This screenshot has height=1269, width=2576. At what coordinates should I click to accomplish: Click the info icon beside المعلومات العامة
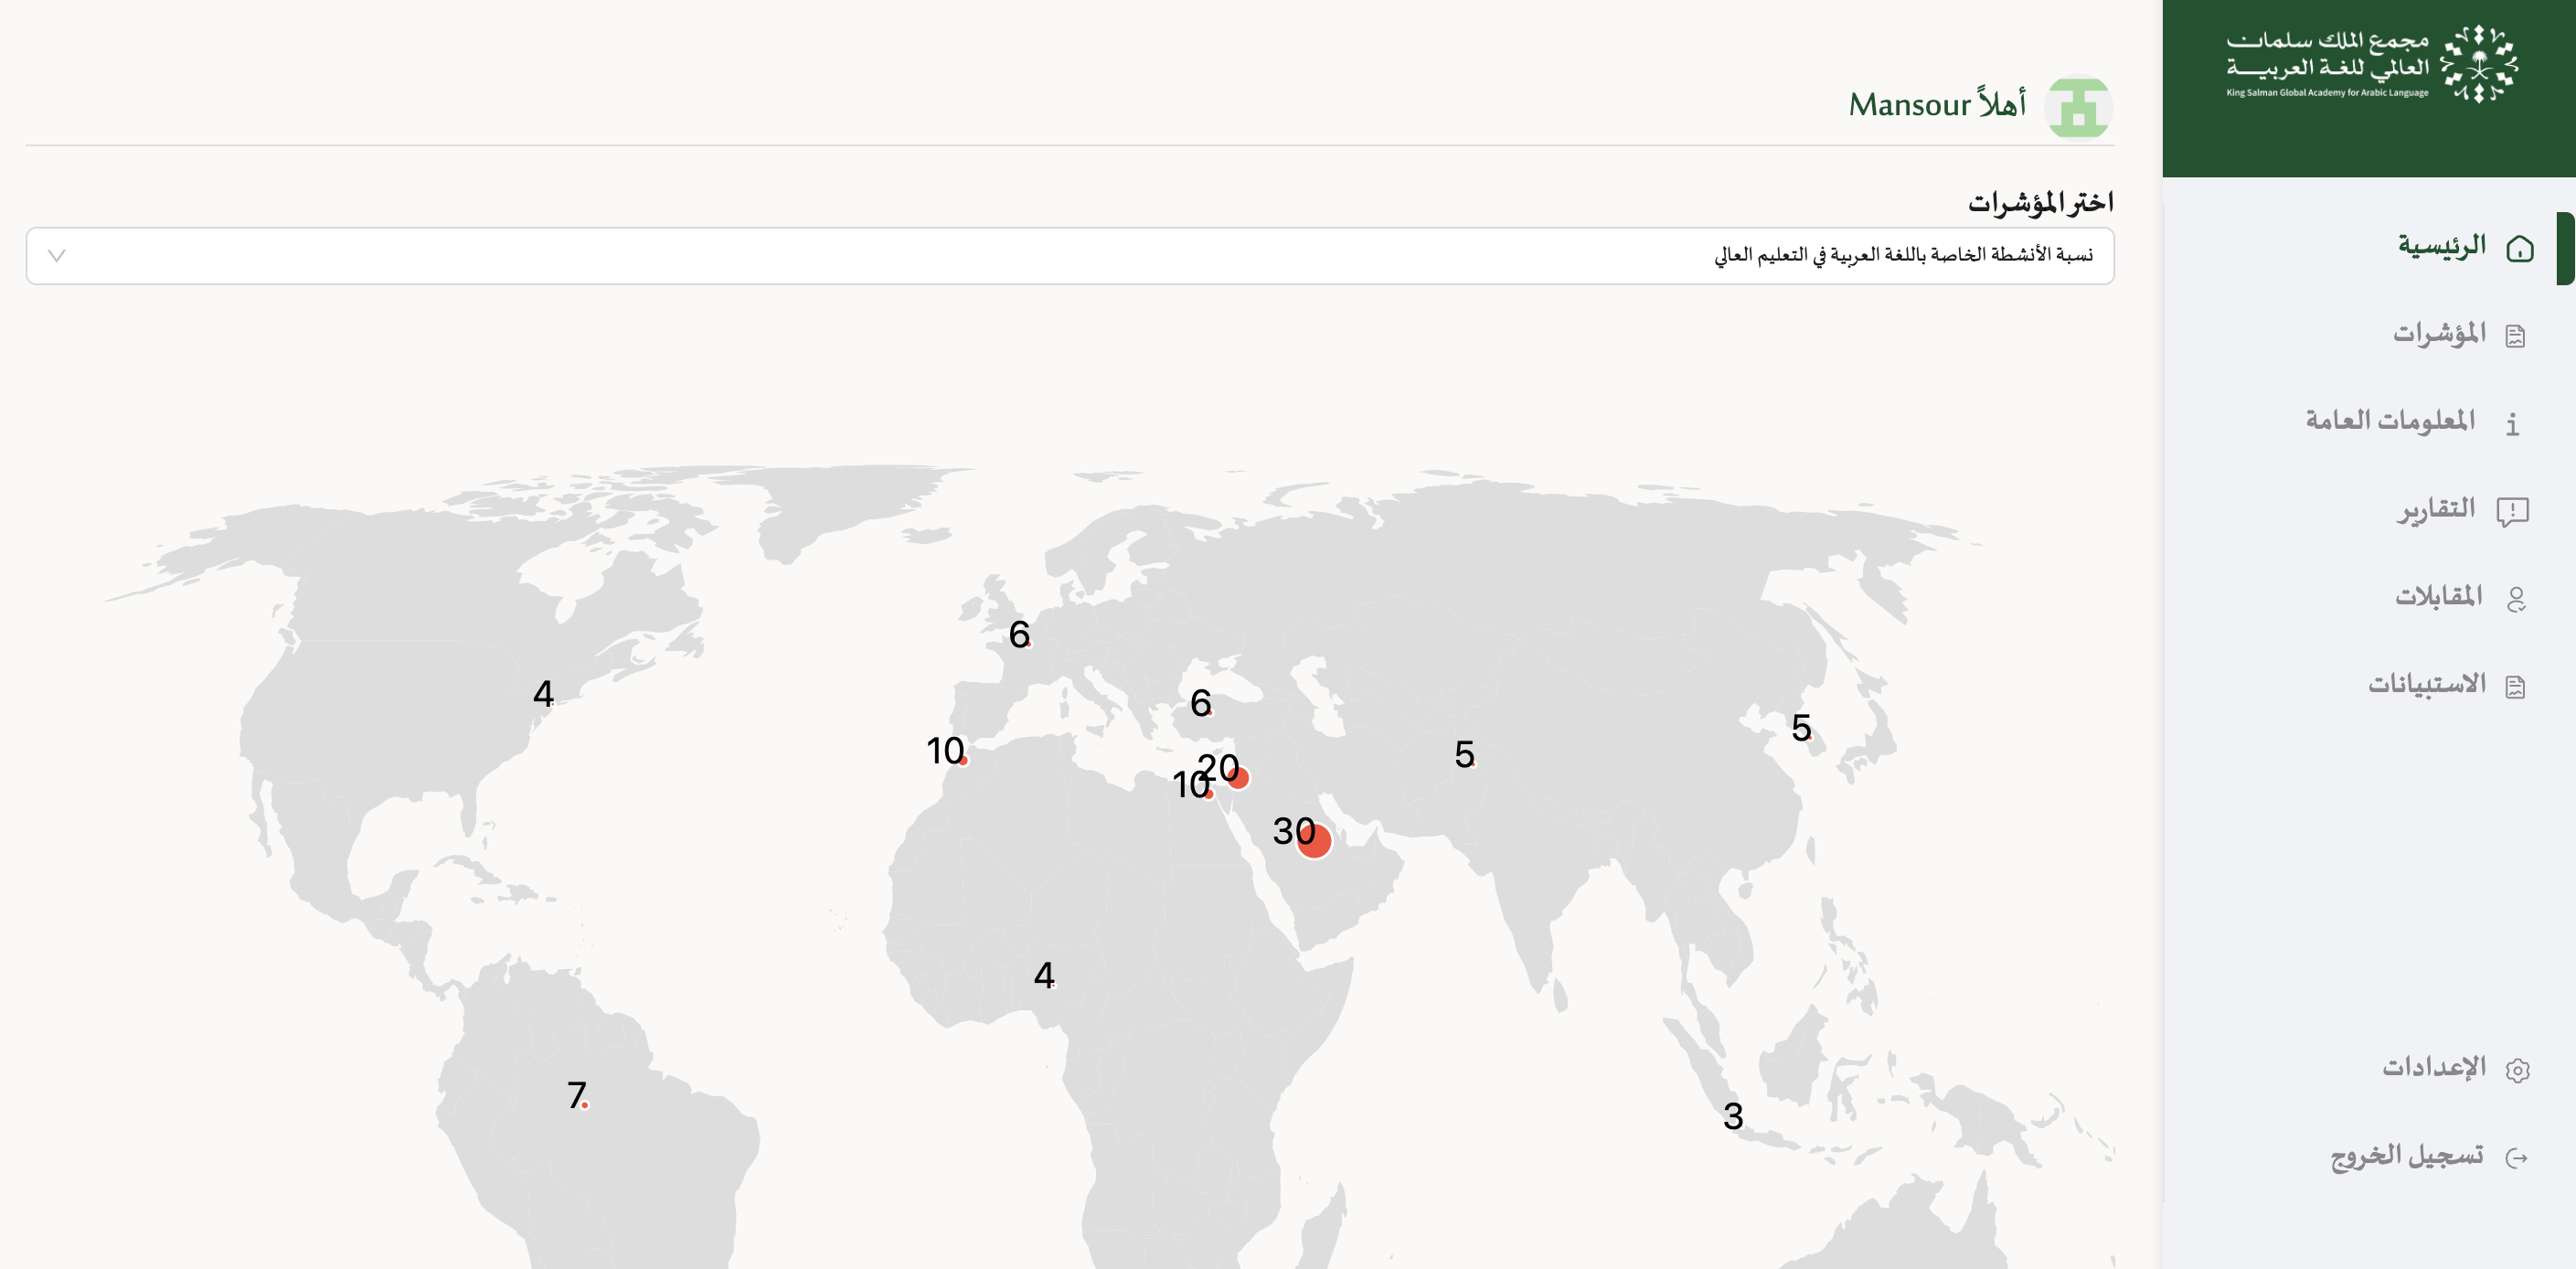pos(2512,424)
